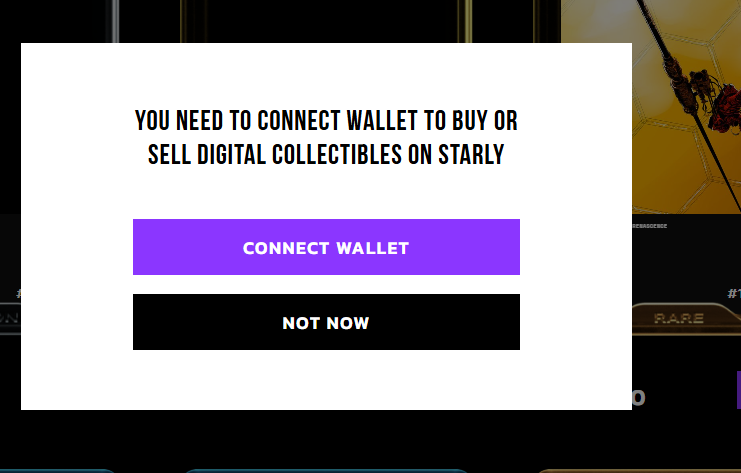Click the teal card outline at bottom-left
This screenshot has width=741, height=473.
pos(60,469)
